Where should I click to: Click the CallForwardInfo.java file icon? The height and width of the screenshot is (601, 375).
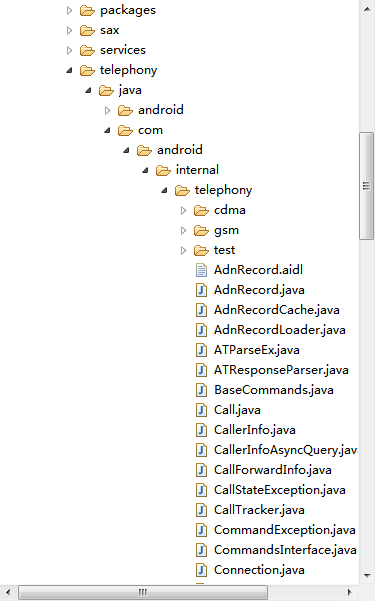click(x=201, y=470)
